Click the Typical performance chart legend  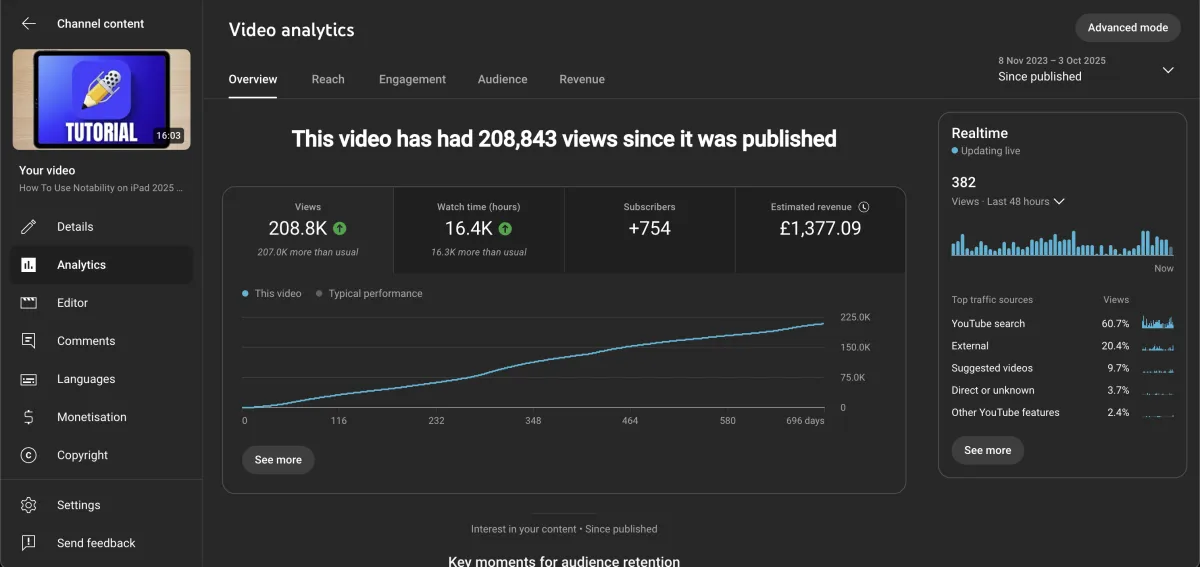point(369,294)
